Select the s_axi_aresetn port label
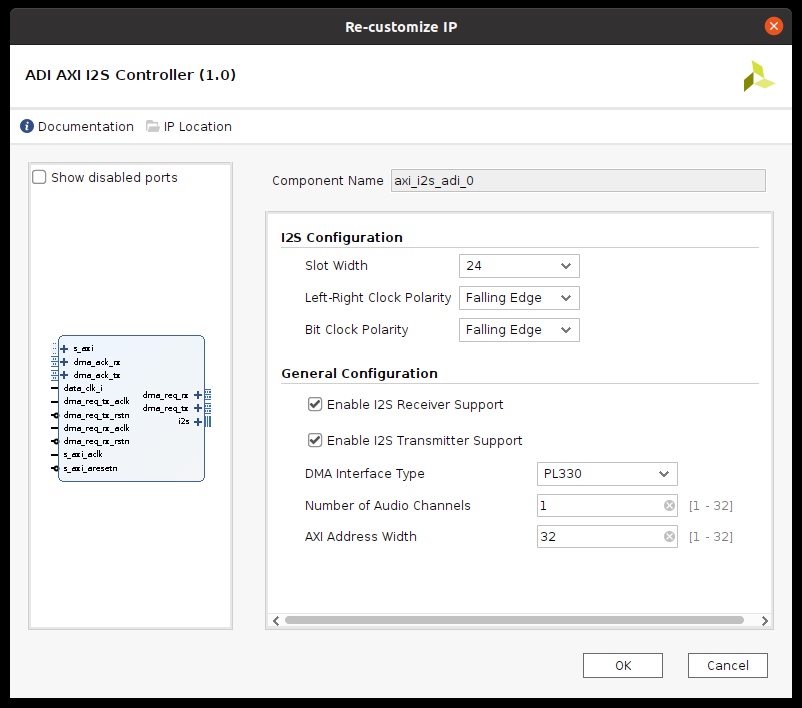This screenshot has width=802, height=708. pos(91,468)
